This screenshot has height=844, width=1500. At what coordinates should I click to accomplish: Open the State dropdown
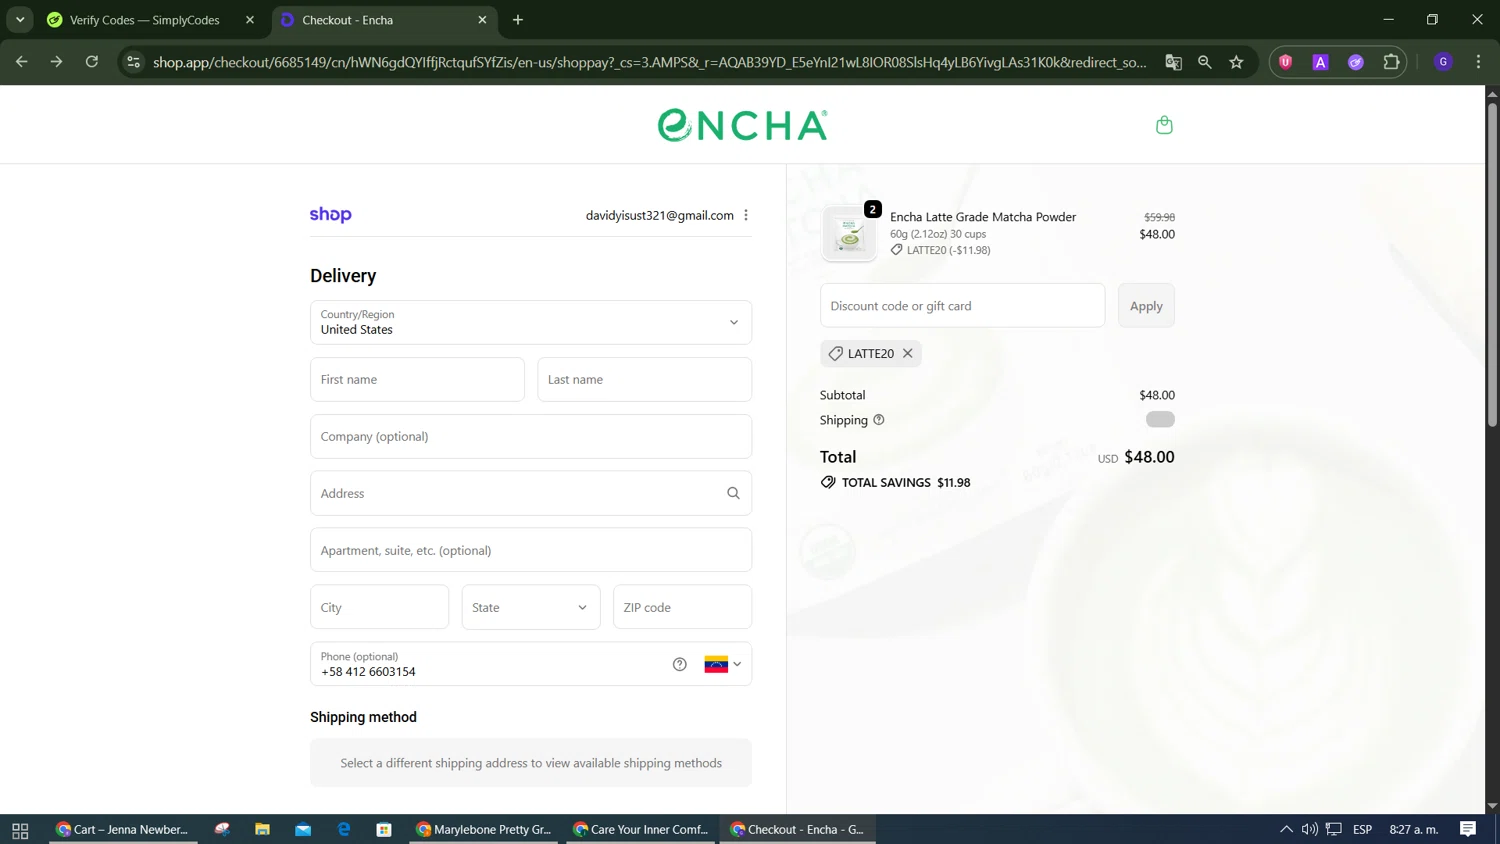tap(531, 607)
